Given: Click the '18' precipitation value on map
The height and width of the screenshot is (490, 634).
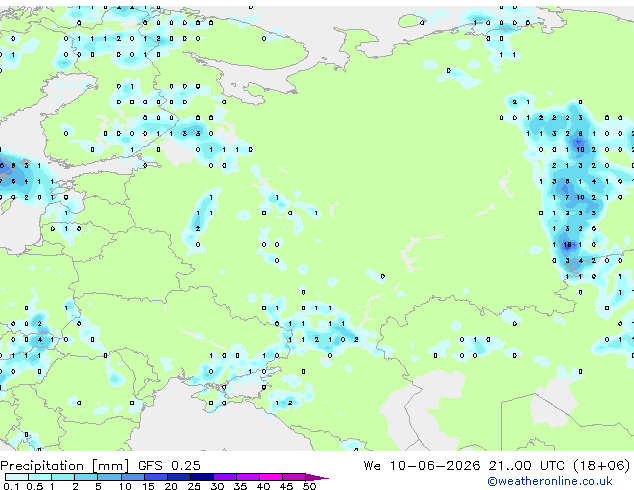Looking at the screenshot, I should pos(567,245).
